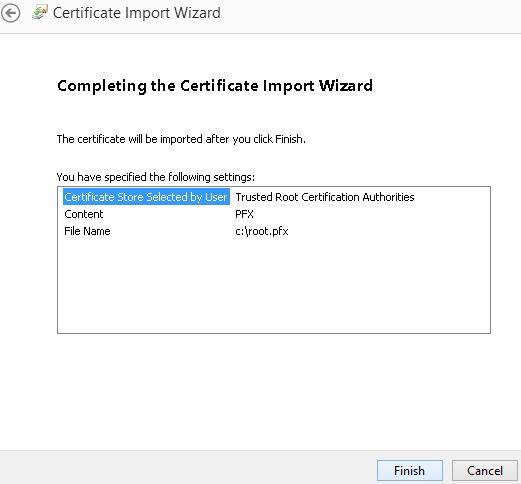Go back using the circular arrow button

(11, 13)
